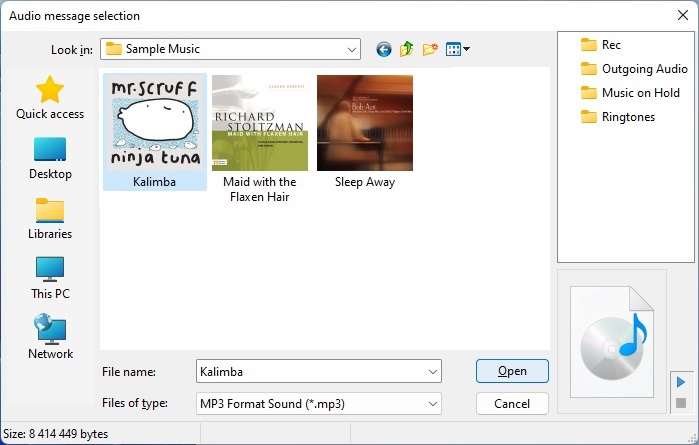The image size is (699, 445).
Task: Click the Size 8 414 449 bytes status text
Action: coord(56,434)
